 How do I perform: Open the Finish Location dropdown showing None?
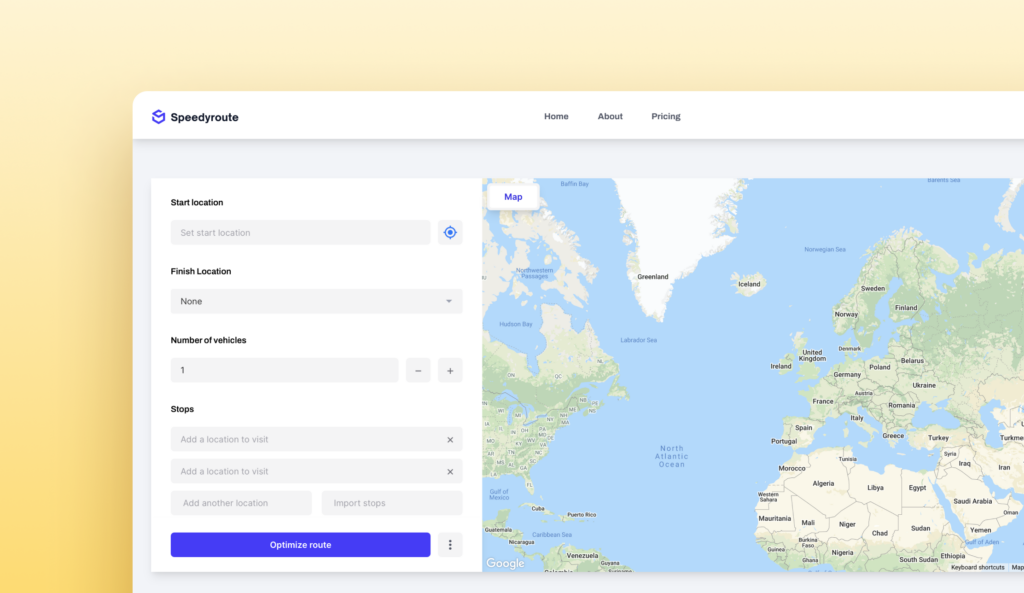(x=316, y=301)
